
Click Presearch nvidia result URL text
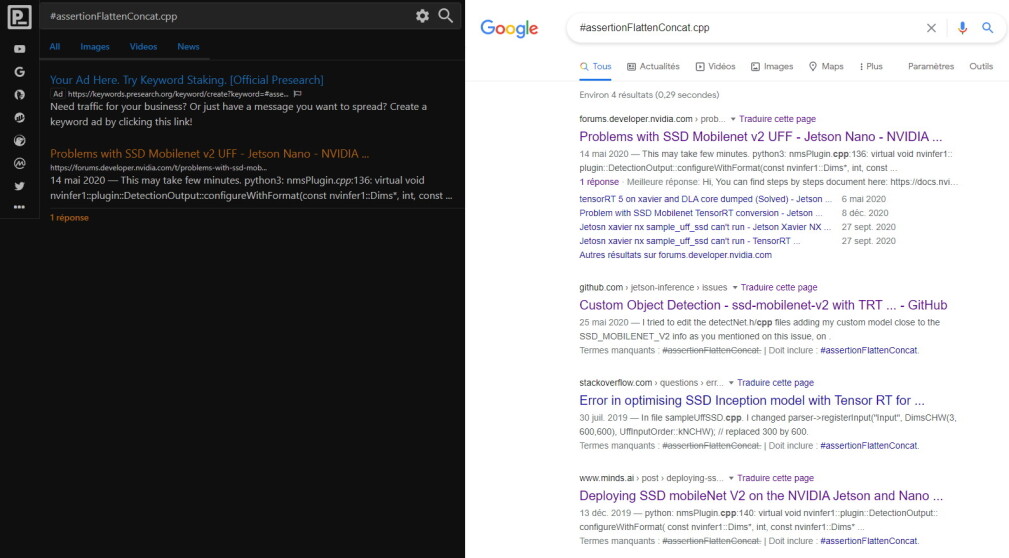(158, 168)
